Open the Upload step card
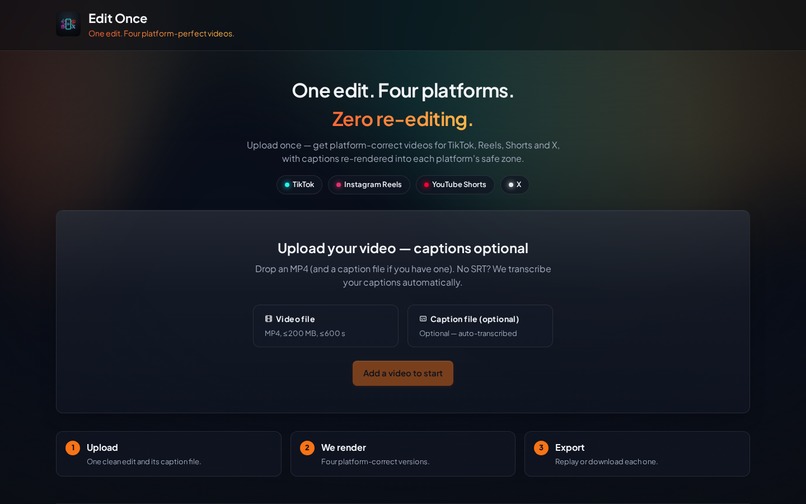 (169, 454)
